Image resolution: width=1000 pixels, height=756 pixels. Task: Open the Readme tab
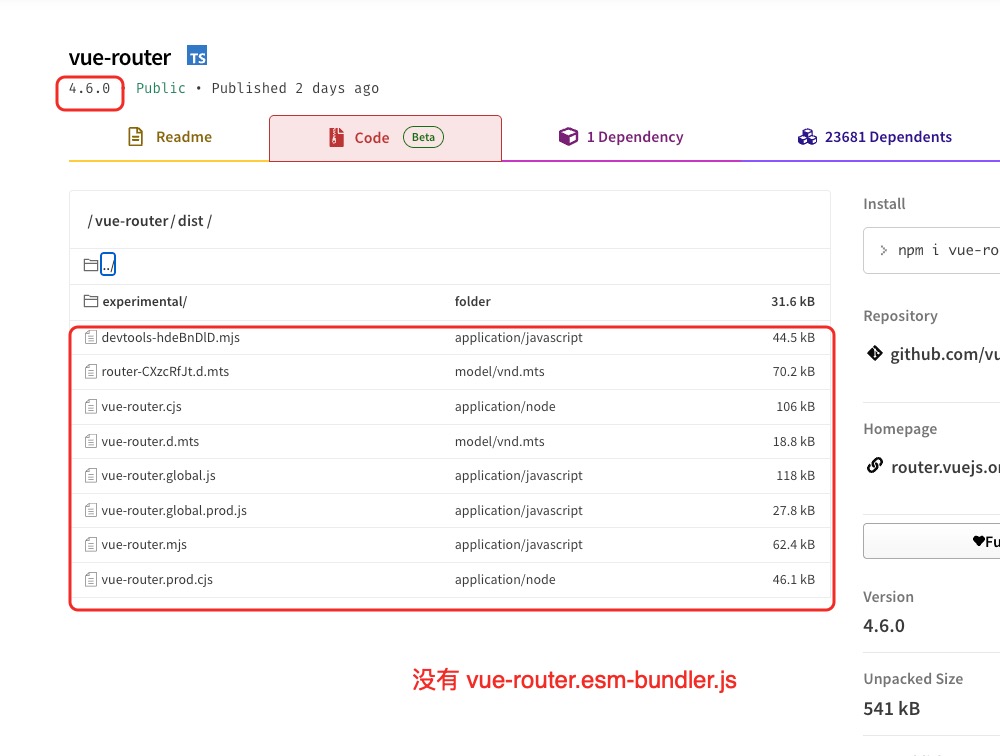click(x=183, y=137)
